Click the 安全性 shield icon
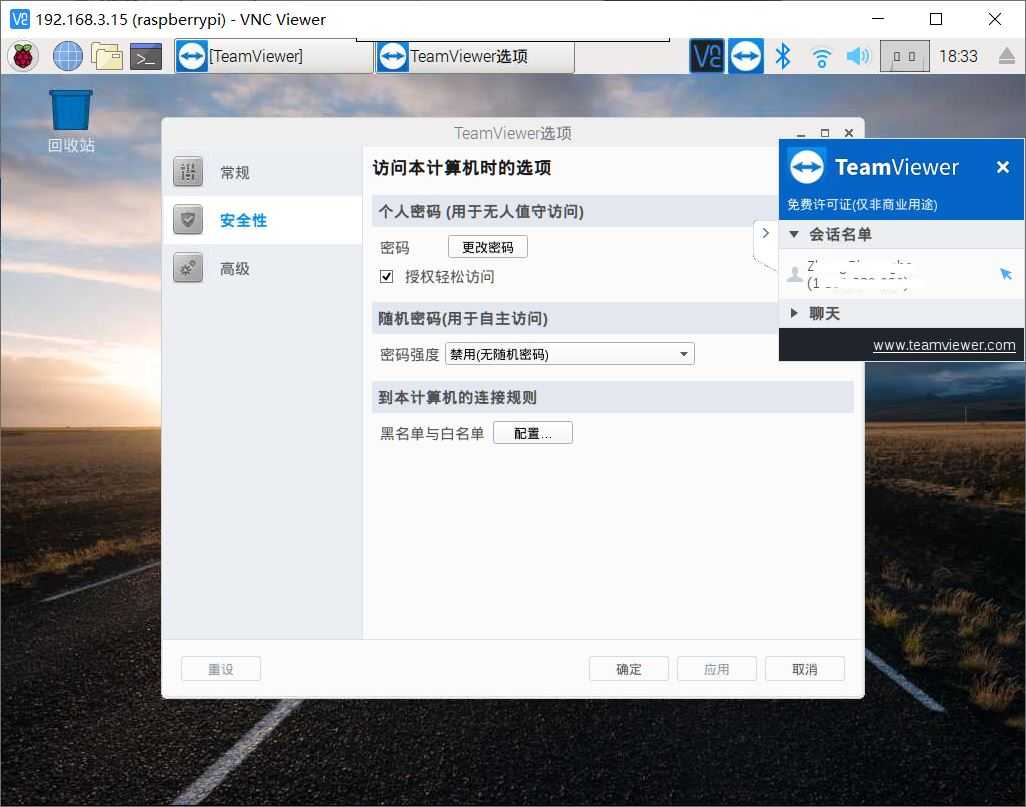1026x807 pixels. [x=188, y=220]
